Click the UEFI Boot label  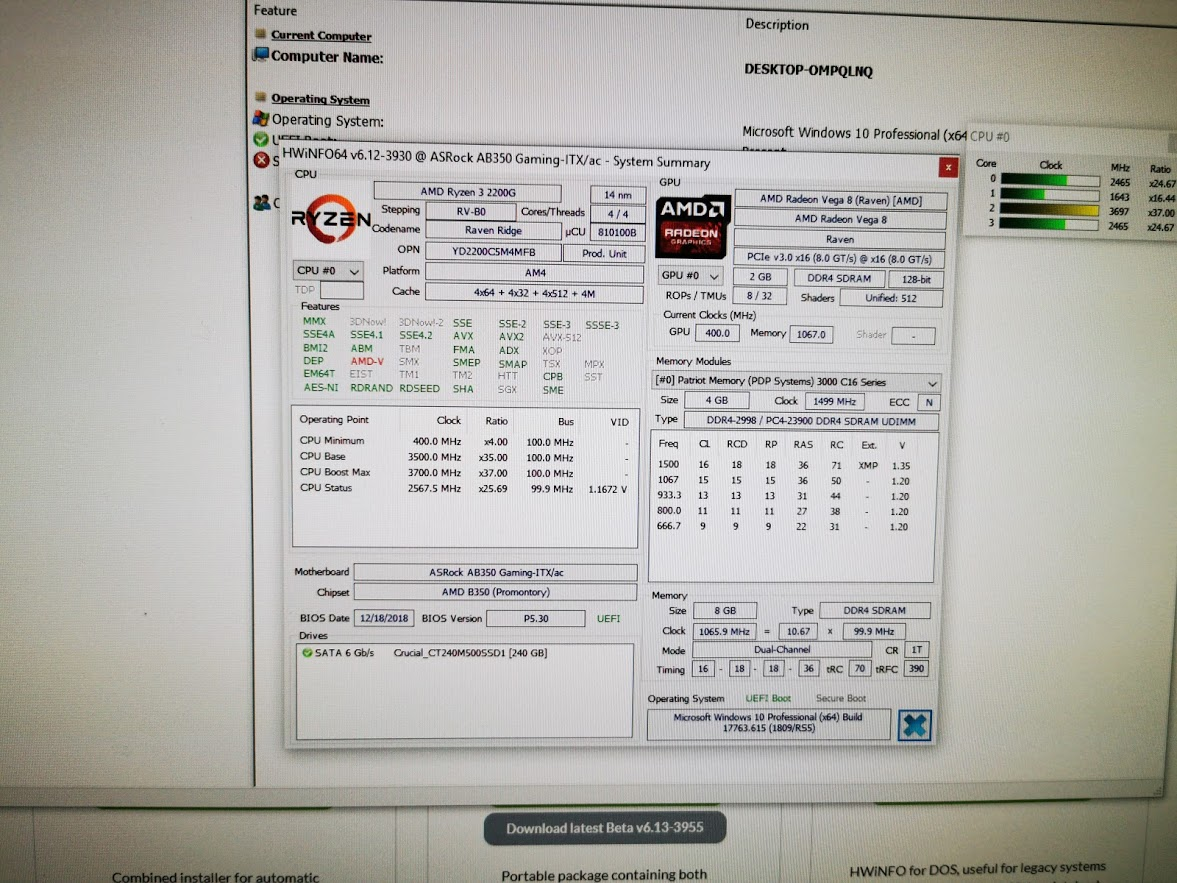coord(767,698)
